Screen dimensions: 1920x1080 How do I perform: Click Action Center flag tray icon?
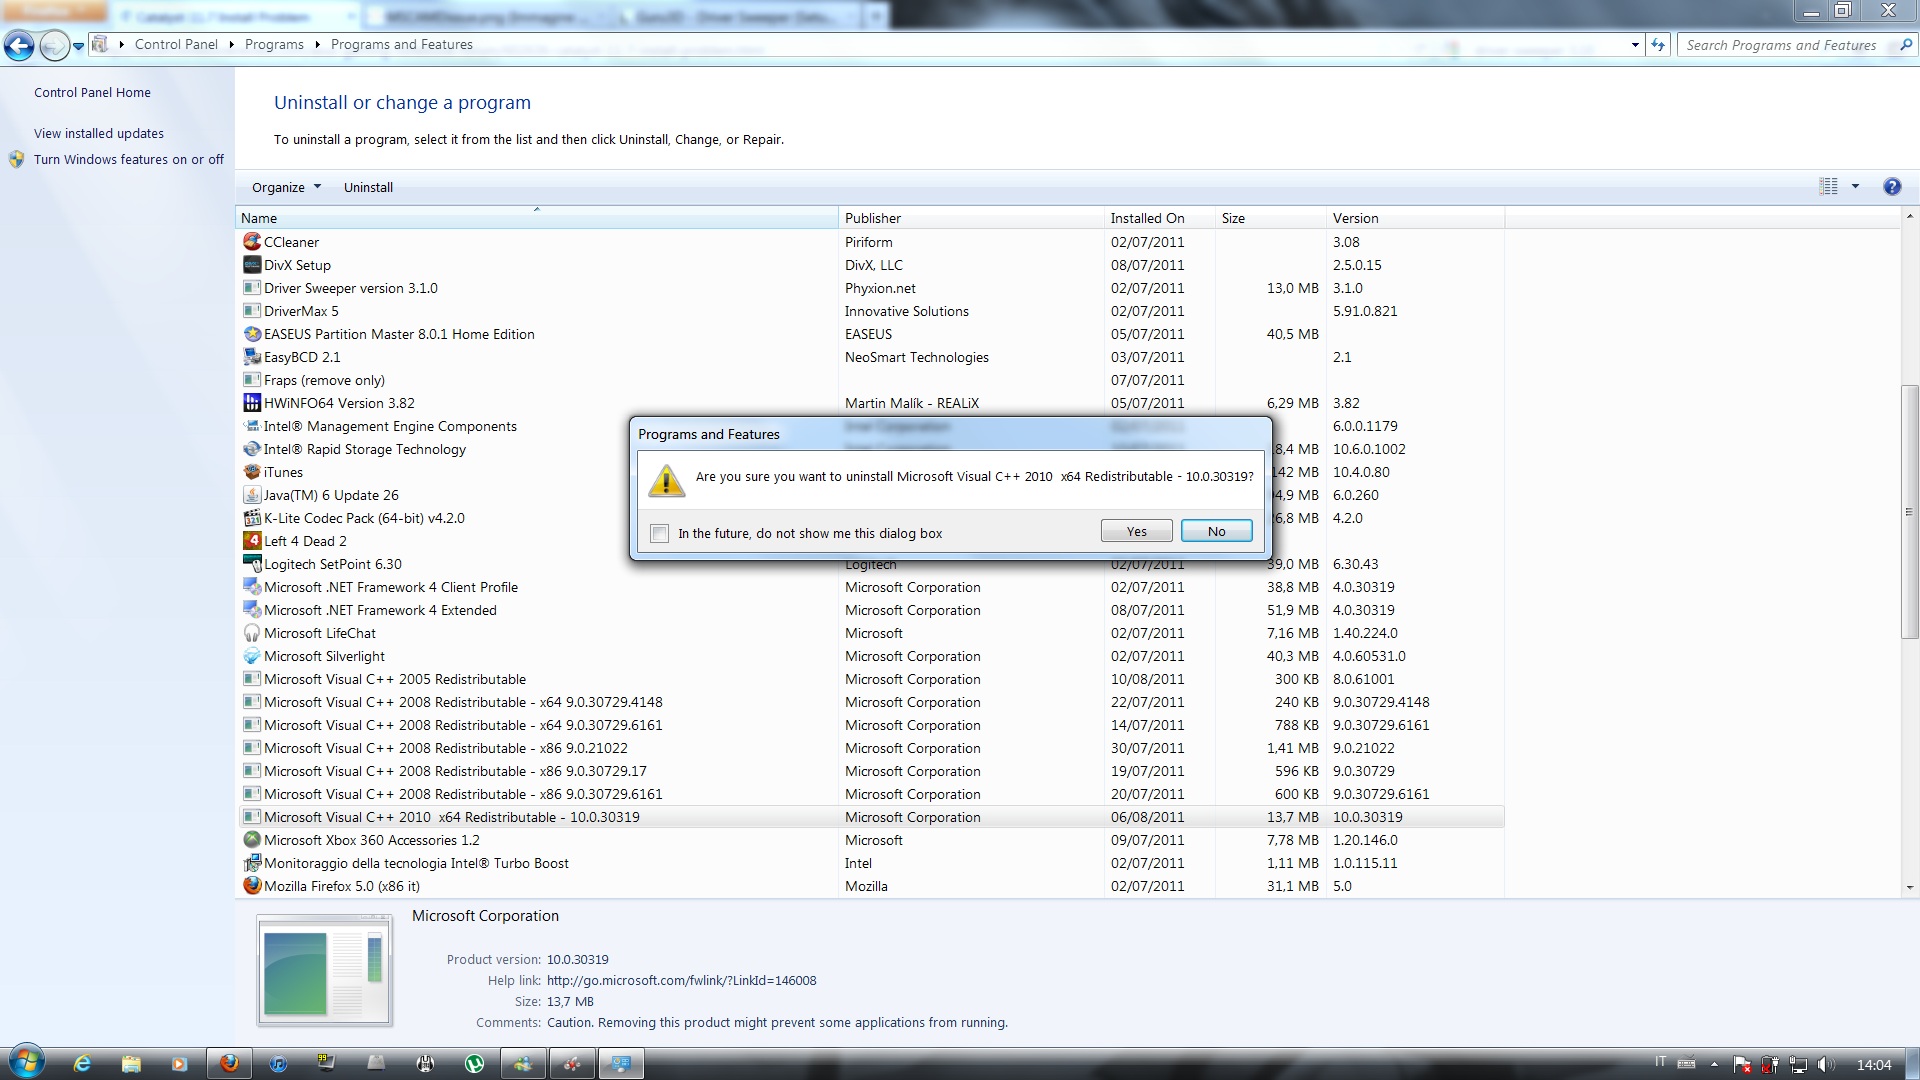(1742, 1065)
